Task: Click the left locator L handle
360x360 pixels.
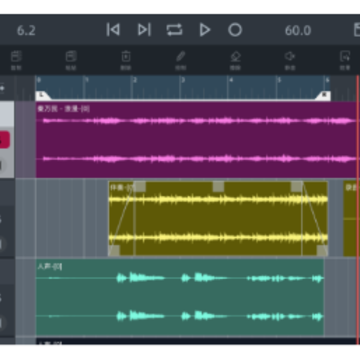Action: [43, 96]
